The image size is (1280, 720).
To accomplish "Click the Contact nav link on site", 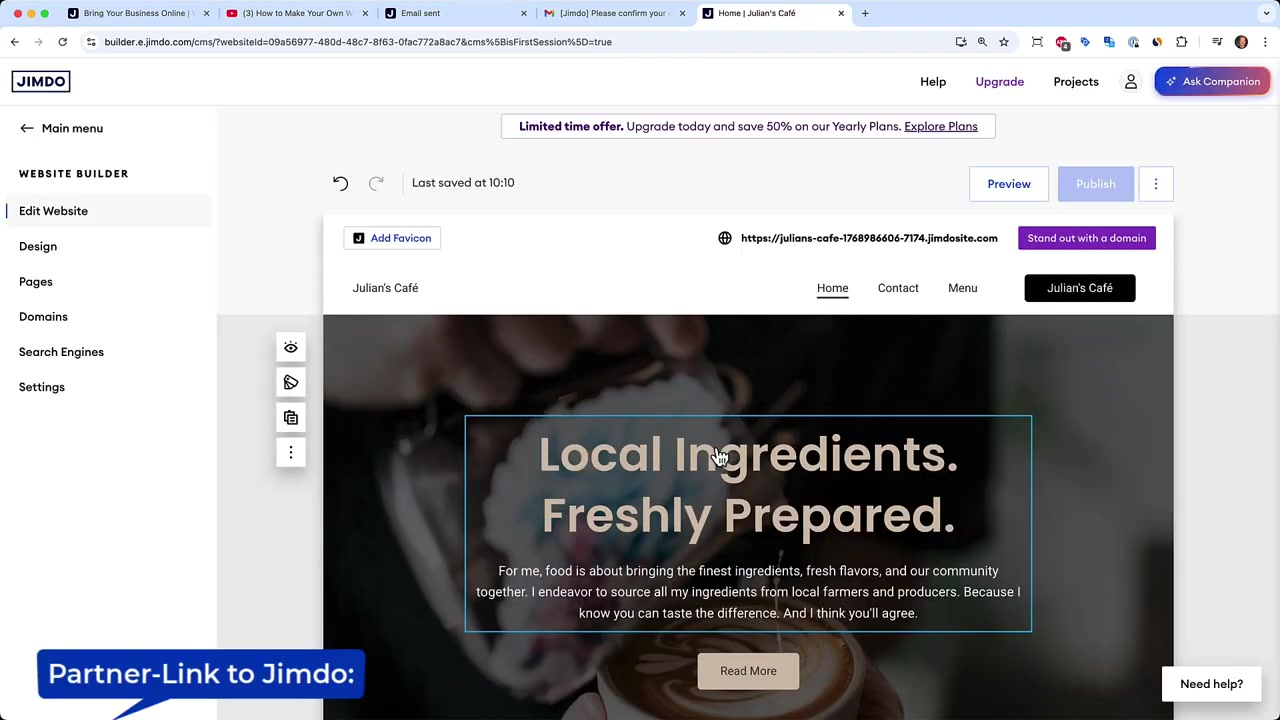I will [898, 288].
